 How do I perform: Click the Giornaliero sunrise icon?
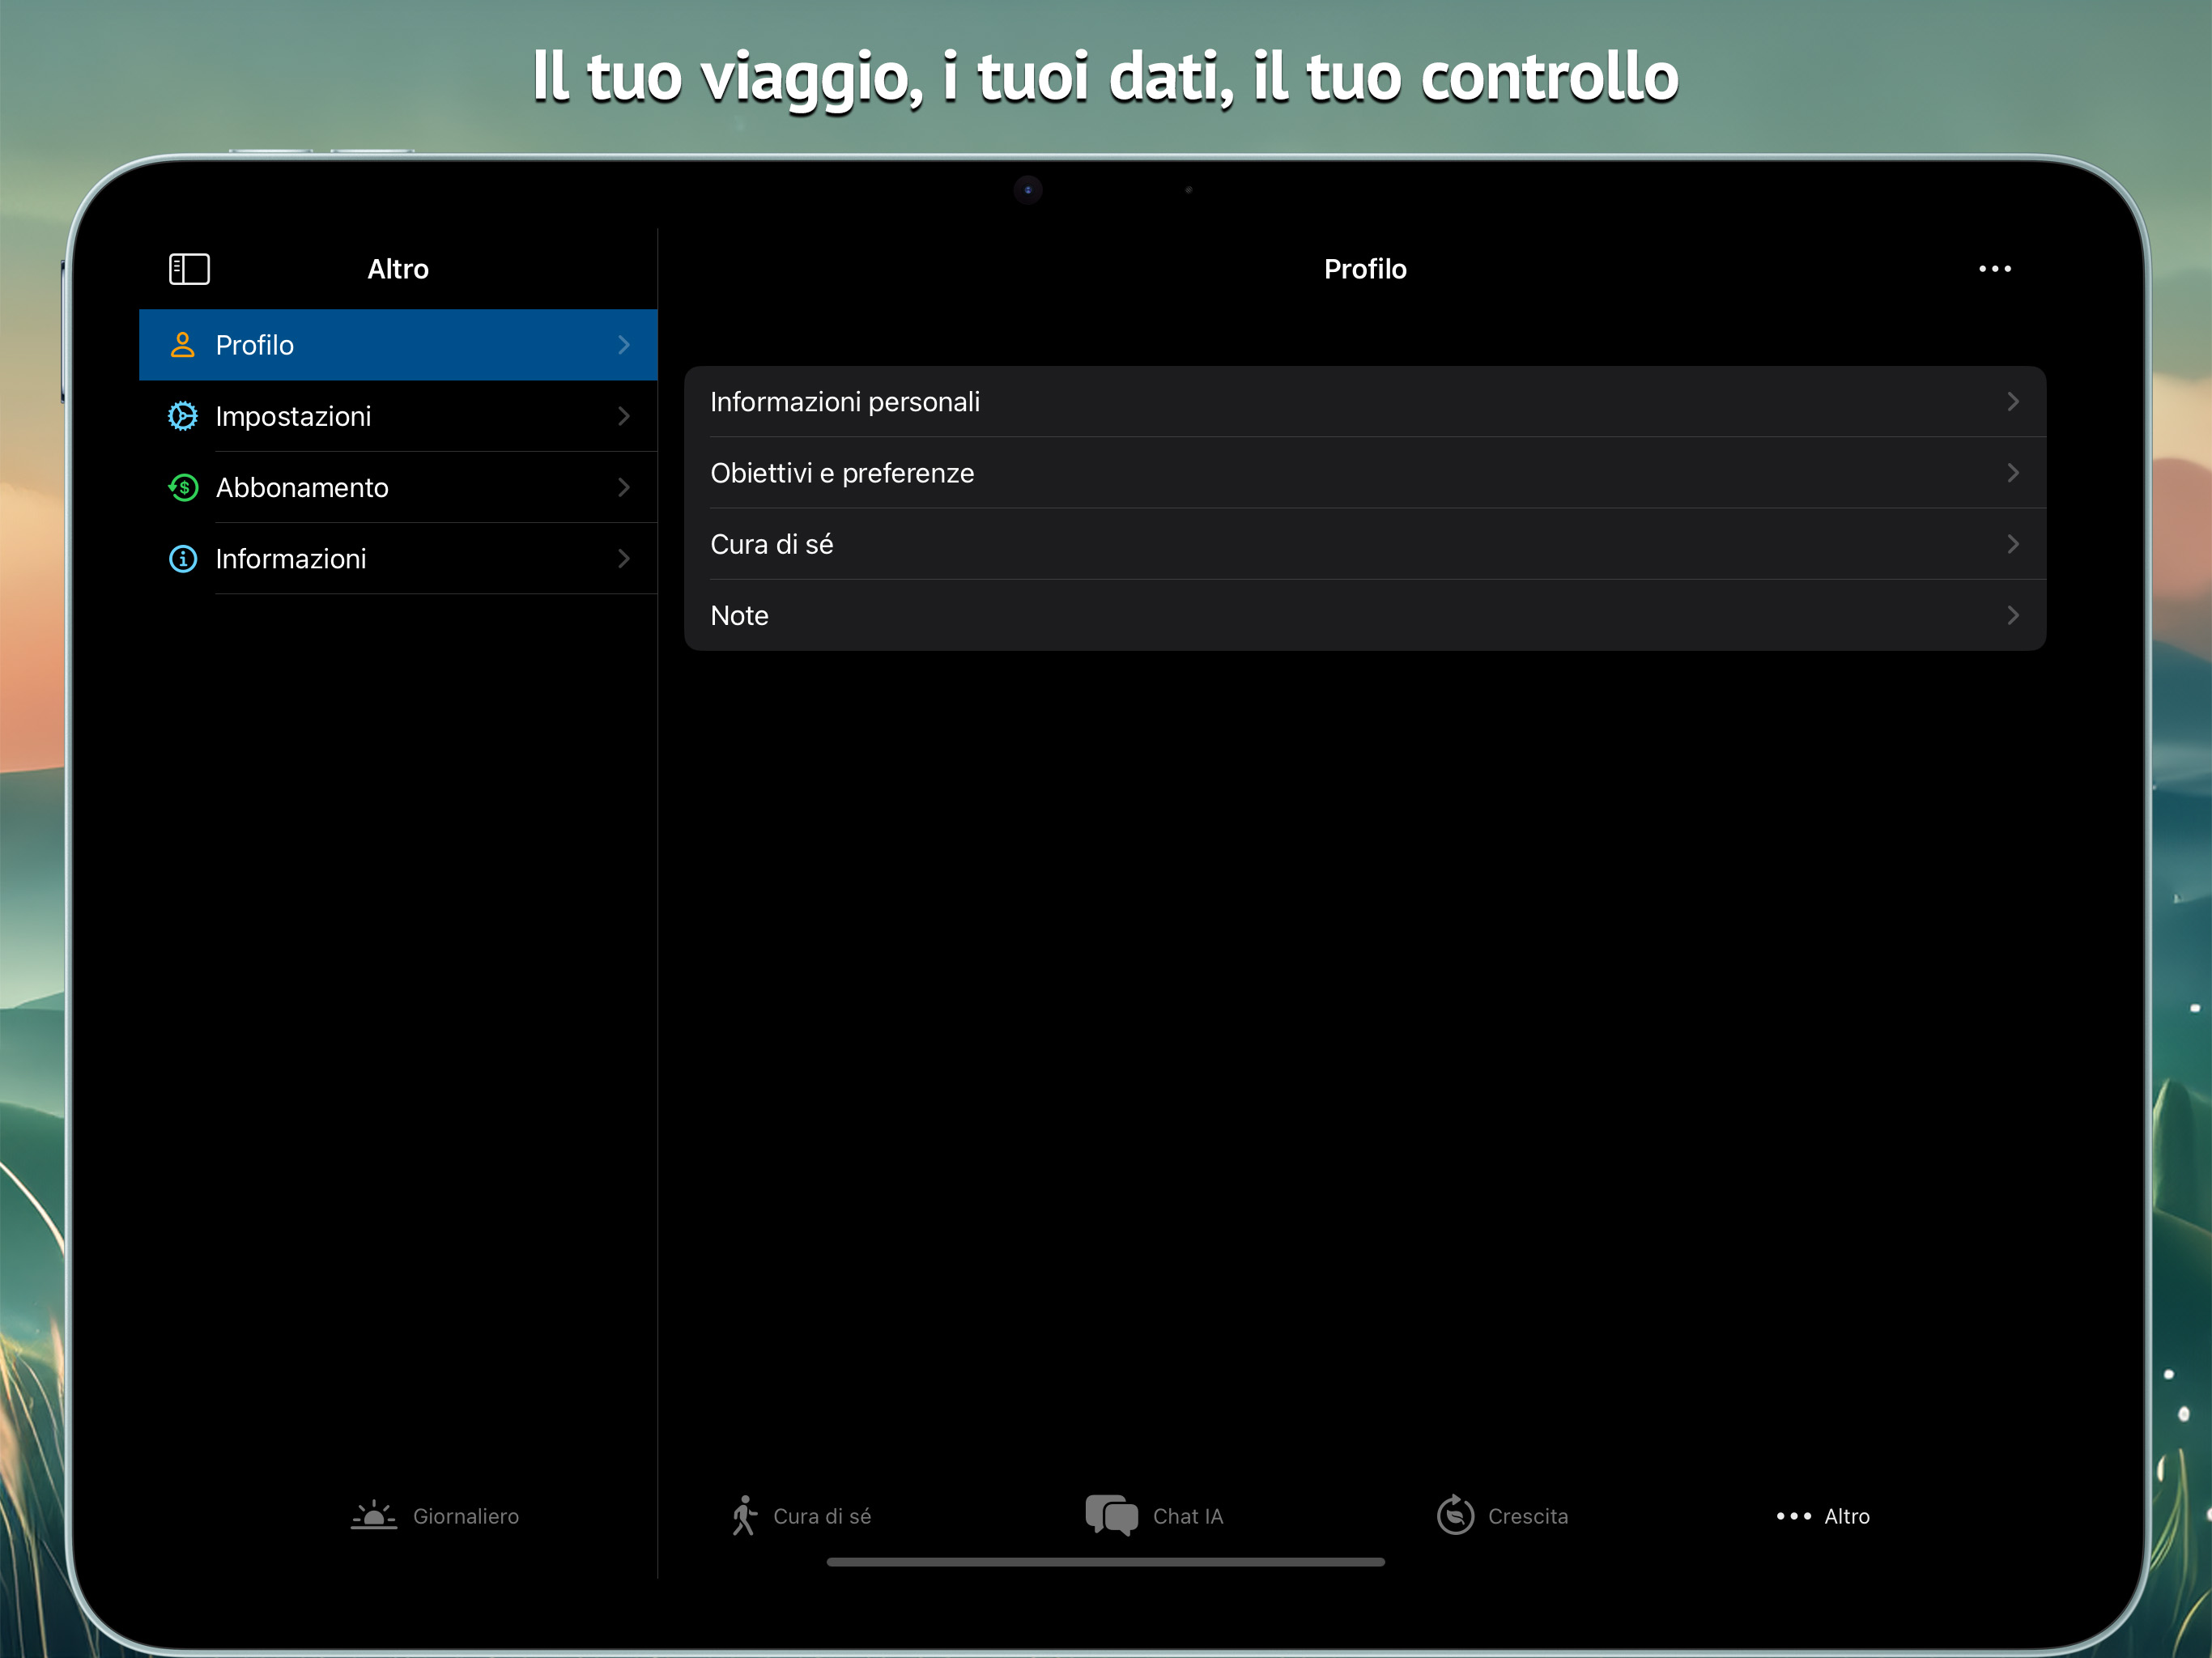tap(374, 1516)
